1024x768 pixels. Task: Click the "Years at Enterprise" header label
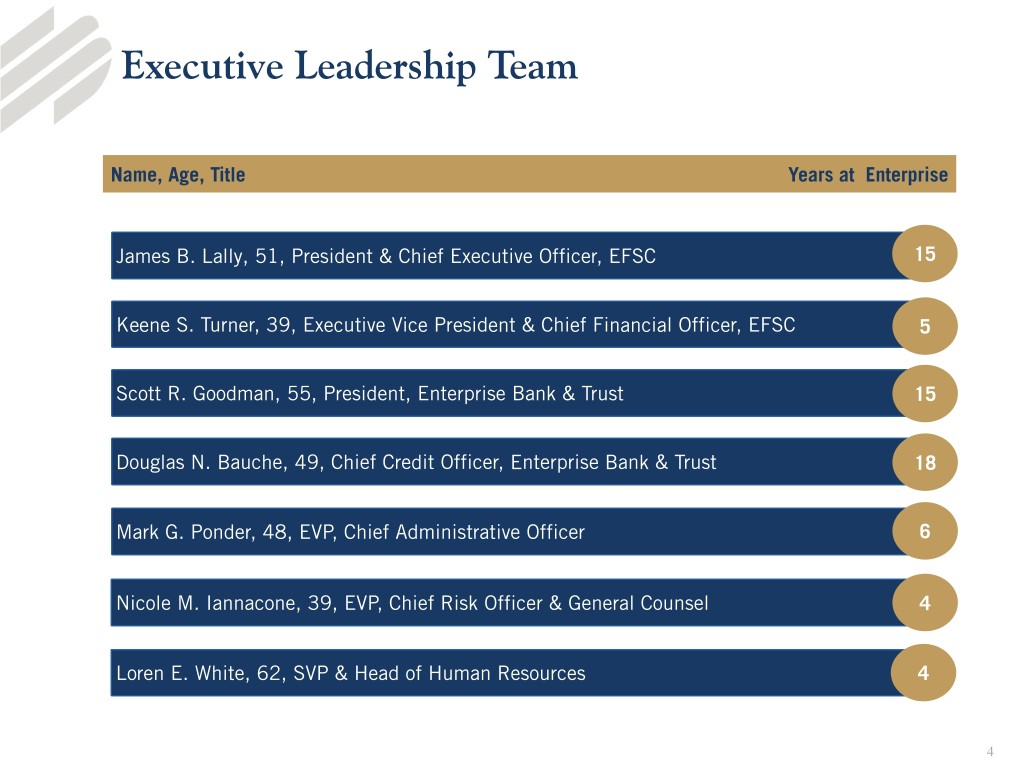pyautogui.click(x=867, y=175)
